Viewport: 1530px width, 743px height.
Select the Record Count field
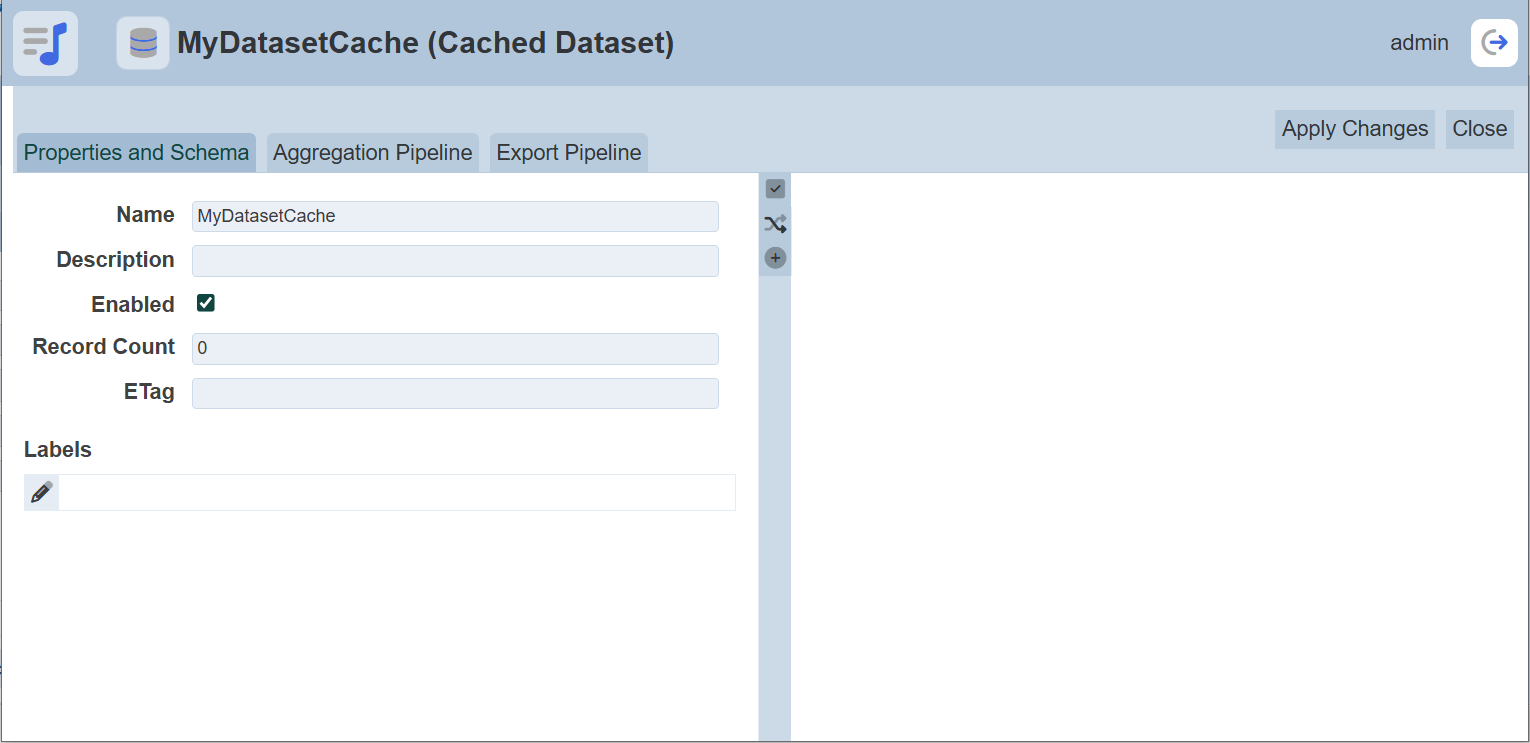tap(455, 348)
